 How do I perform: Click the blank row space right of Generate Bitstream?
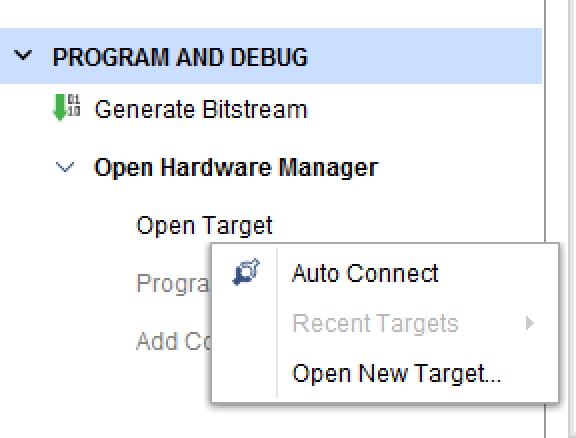pyautogui.click(x=422, y=110)
